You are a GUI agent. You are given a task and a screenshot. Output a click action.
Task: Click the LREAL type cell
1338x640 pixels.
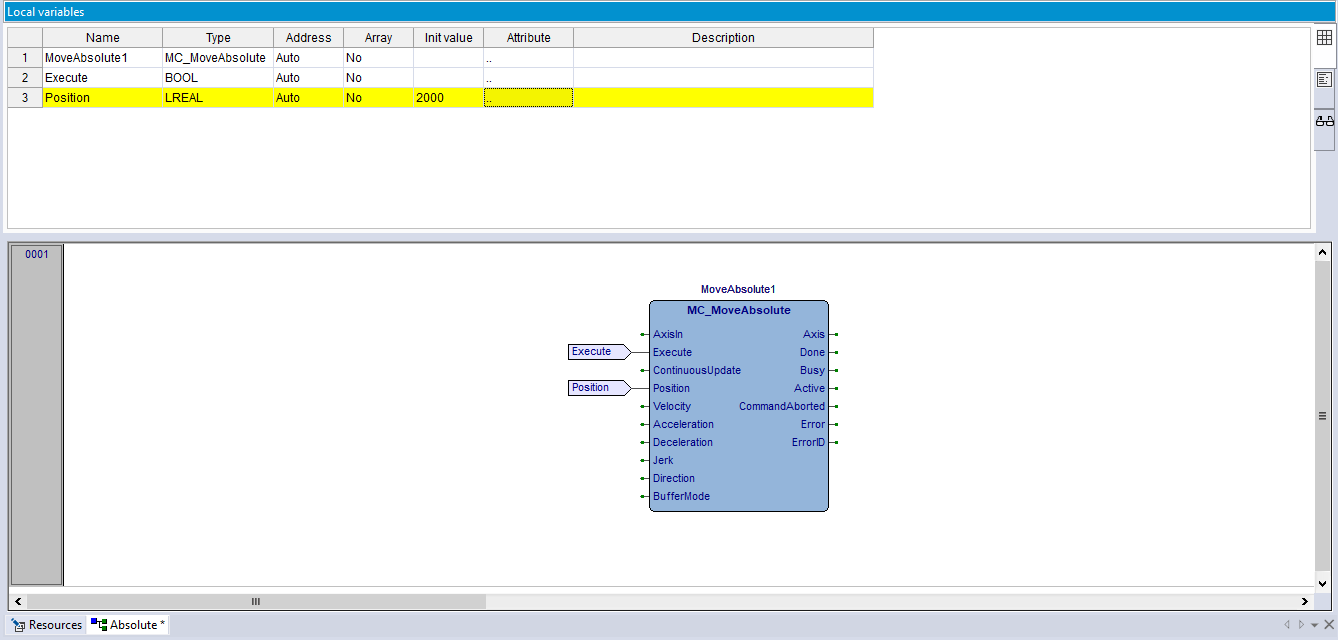(218, 98)
